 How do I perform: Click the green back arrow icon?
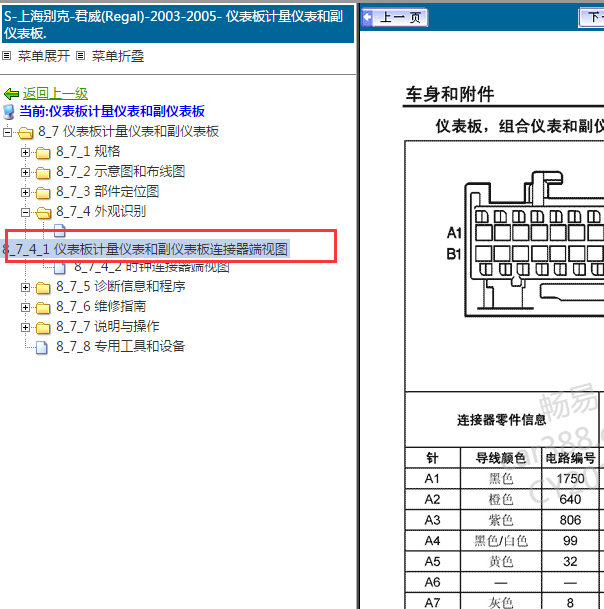(x=11, y=94)
